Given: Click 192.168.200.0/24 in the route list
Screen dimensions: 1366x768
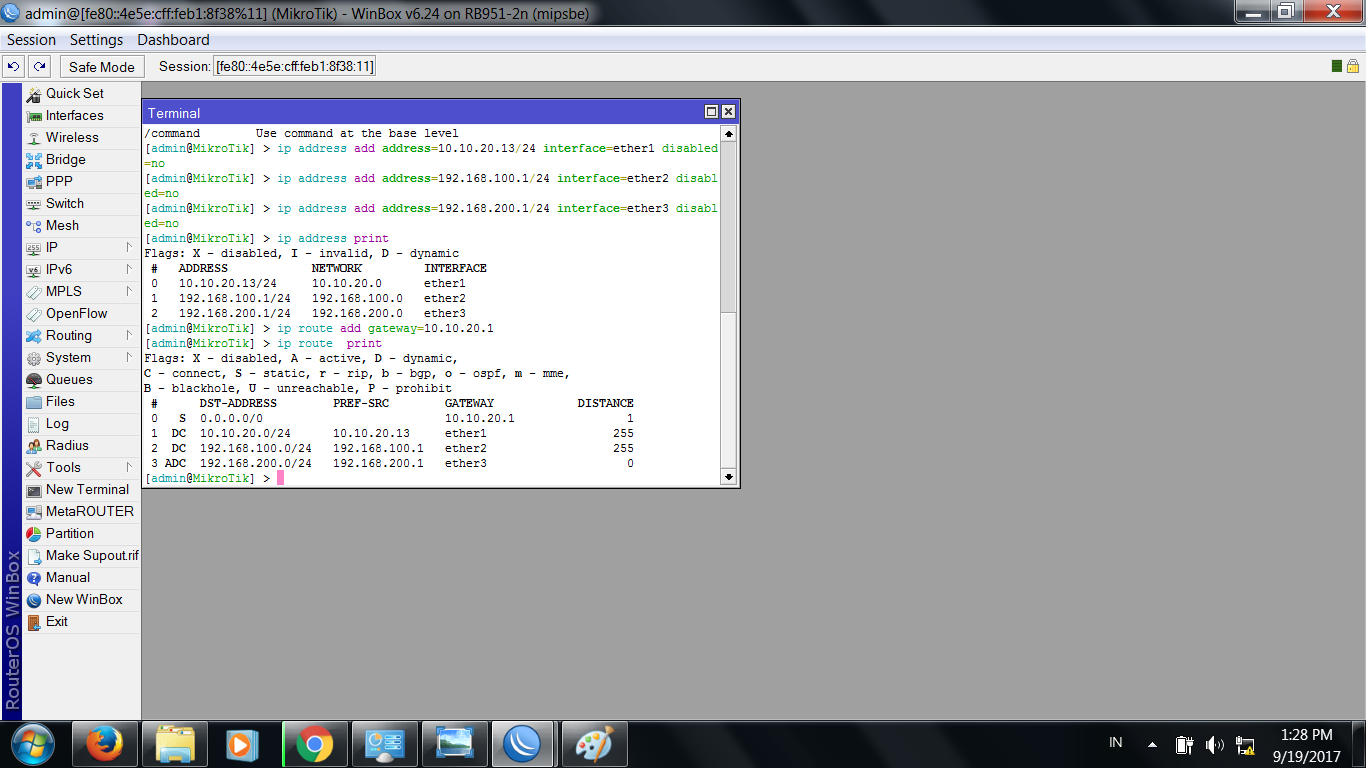Looking at the screenshot, I should [255, 463].
